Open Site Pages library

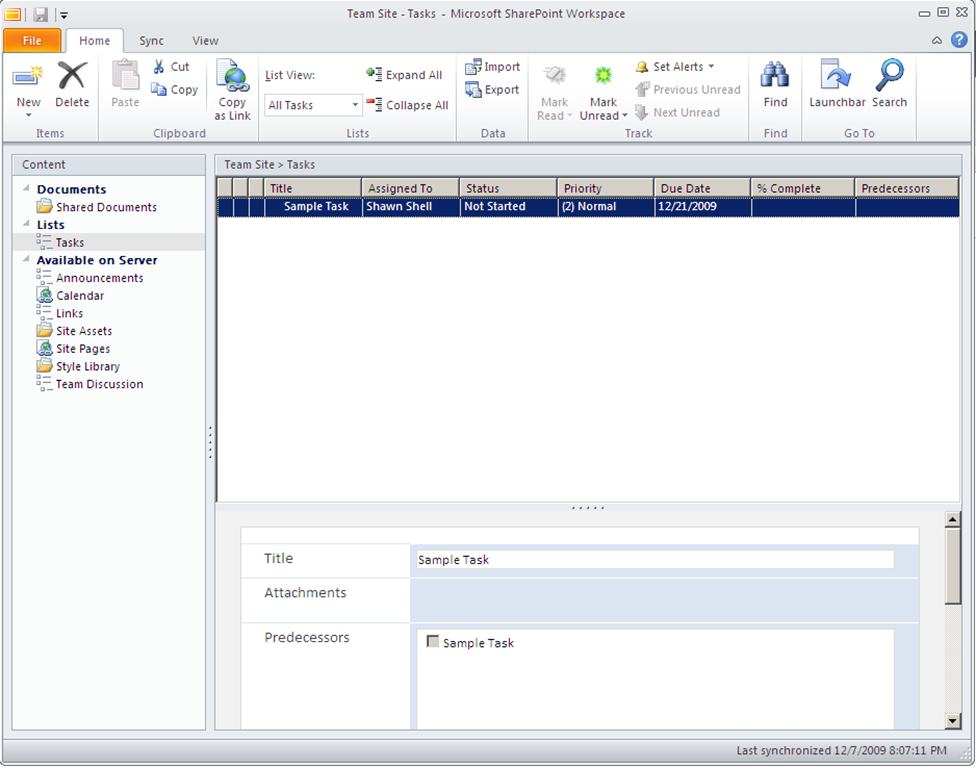73,349
